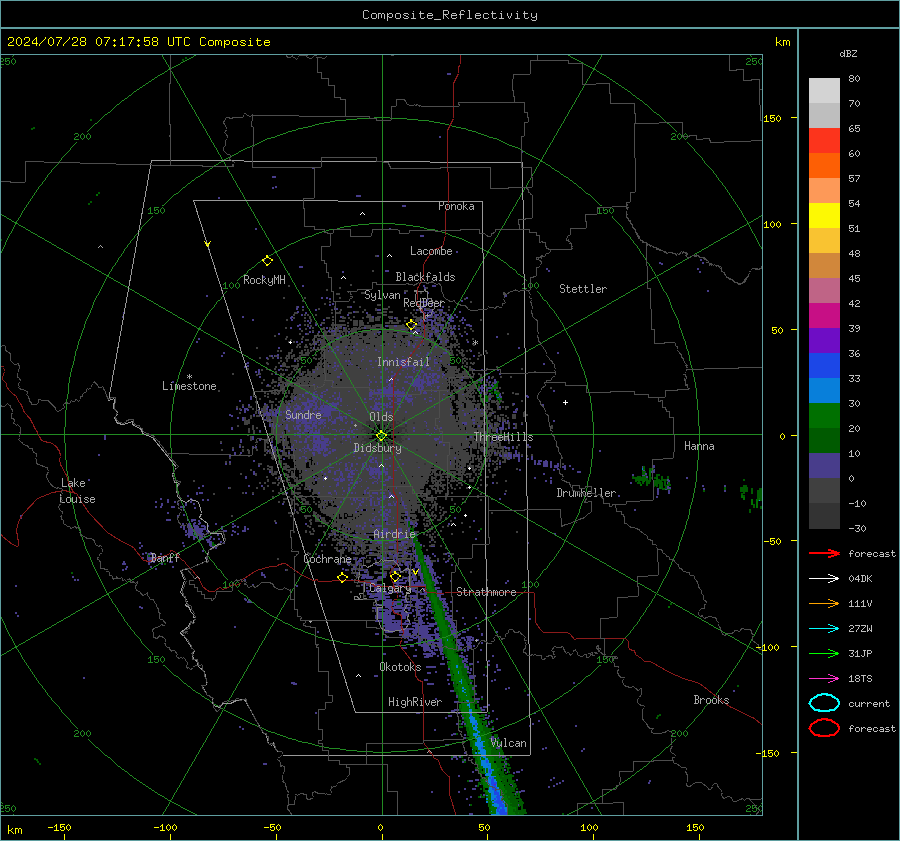Click the Lake Louise label
This screenshot has height=841, width=900.
pos(77,491)
